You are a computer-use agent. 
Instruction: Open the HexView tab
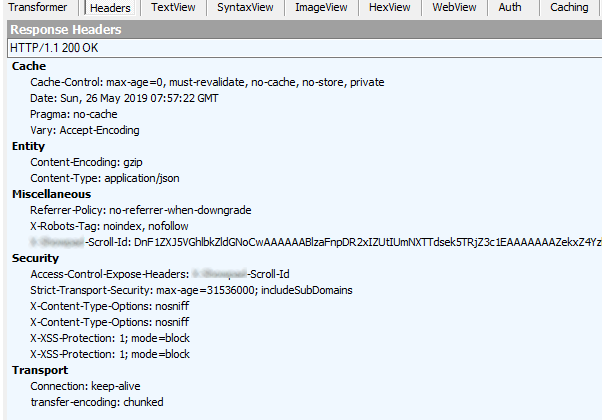(x=389, y=7)
